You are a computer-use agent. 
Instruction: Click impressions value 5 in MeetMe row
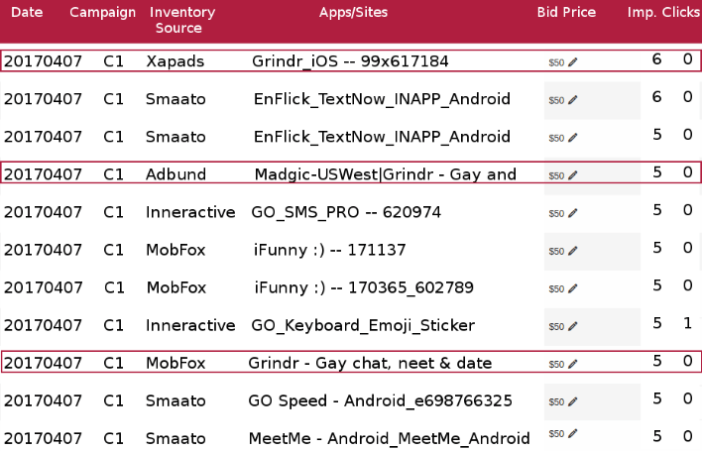click(657, 436)
